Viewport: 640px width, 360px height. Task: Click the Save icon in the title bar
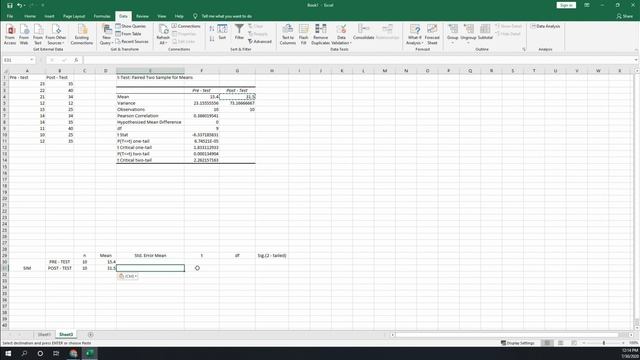tap(9, 5)
